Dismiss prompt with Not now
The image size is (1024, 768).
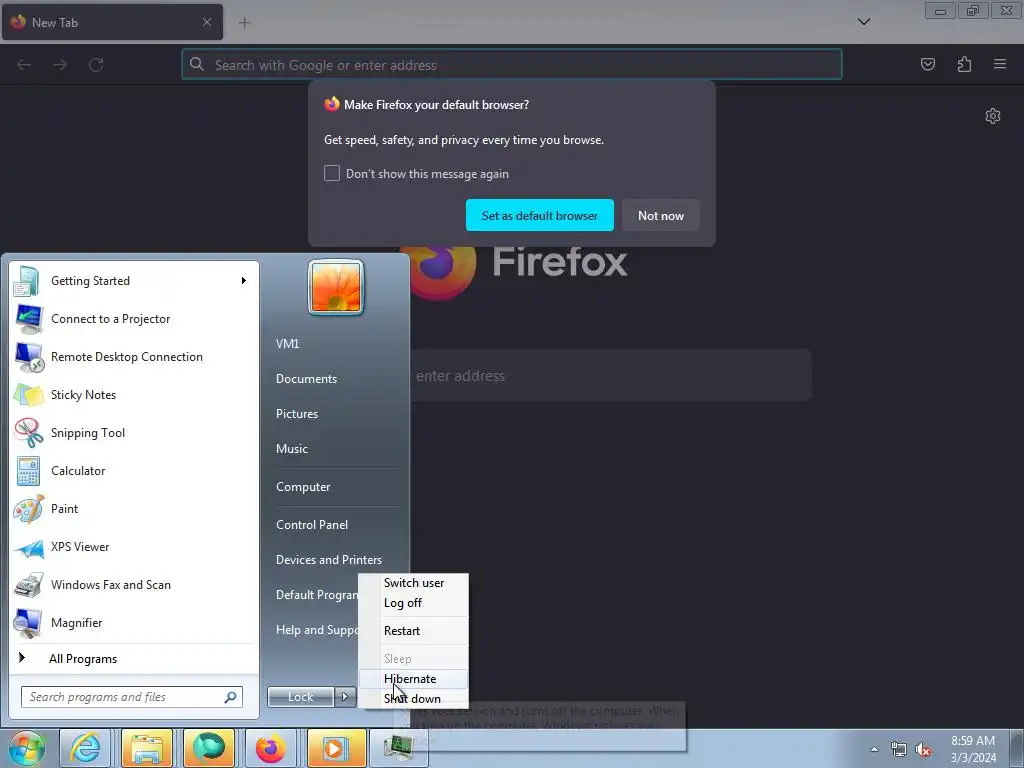[660, 216]
